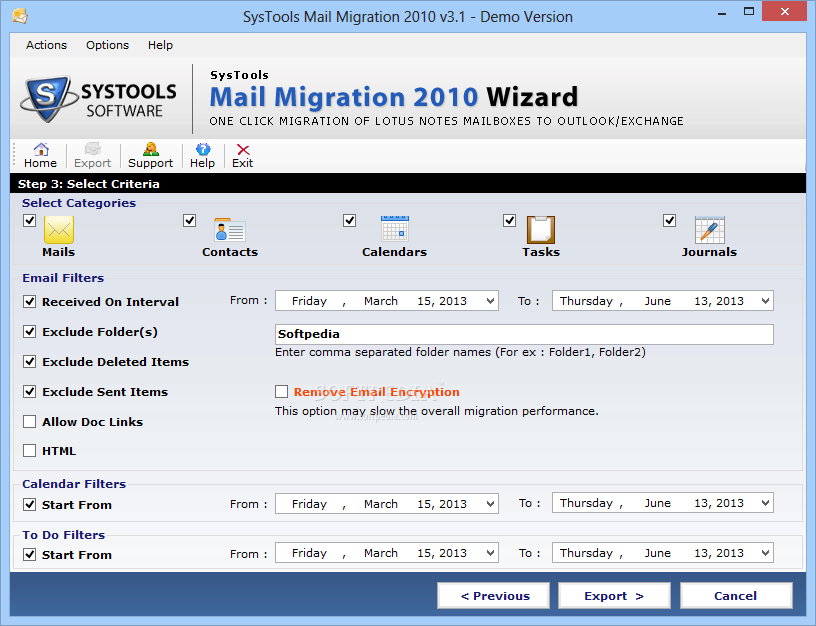
Task: Select March in To Do Filters From date
Action: 381,553
